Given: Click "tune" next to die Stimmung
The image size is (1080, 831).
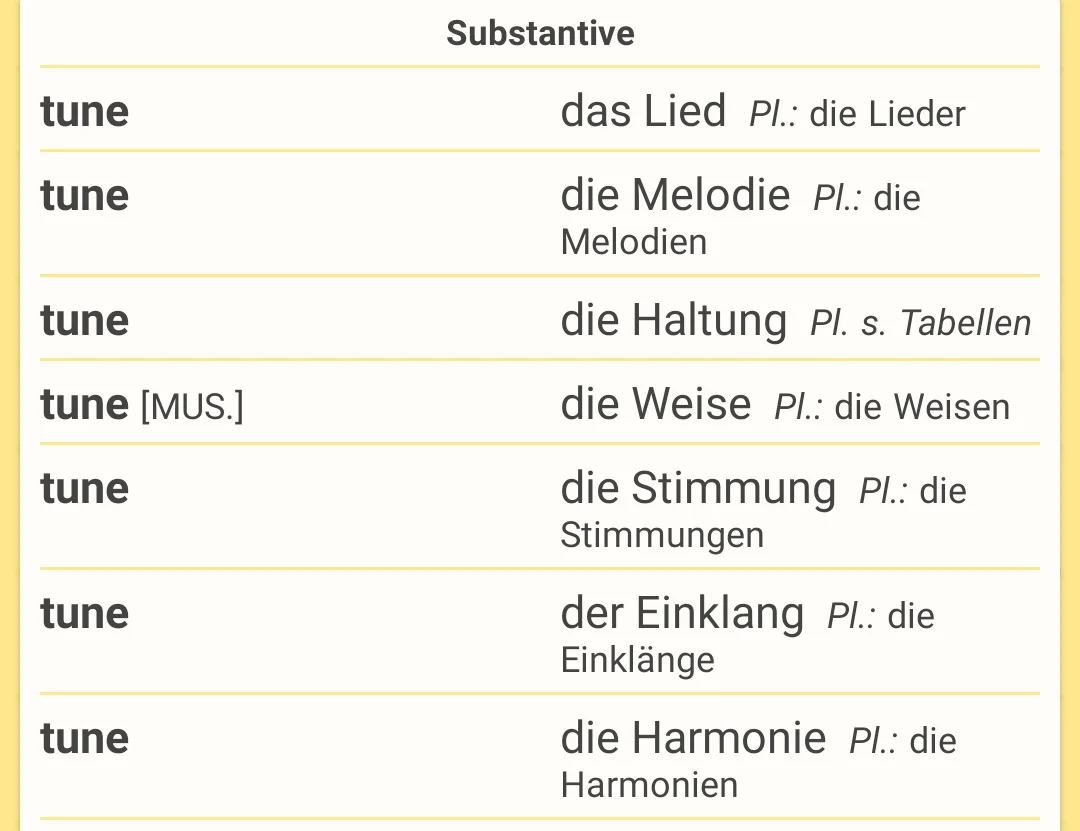Looking at the screenshot, I should 85,489.
